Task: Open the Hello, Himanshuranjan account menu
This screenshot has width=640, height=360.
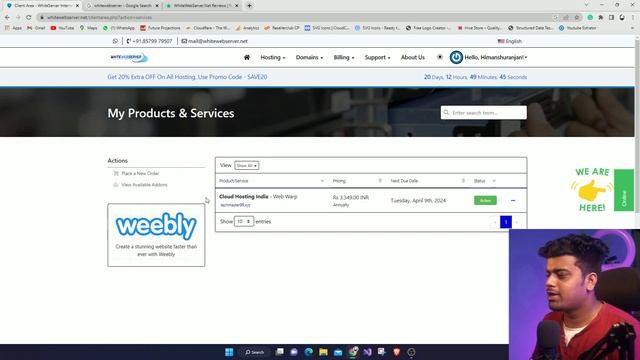Action: point(496,58)
